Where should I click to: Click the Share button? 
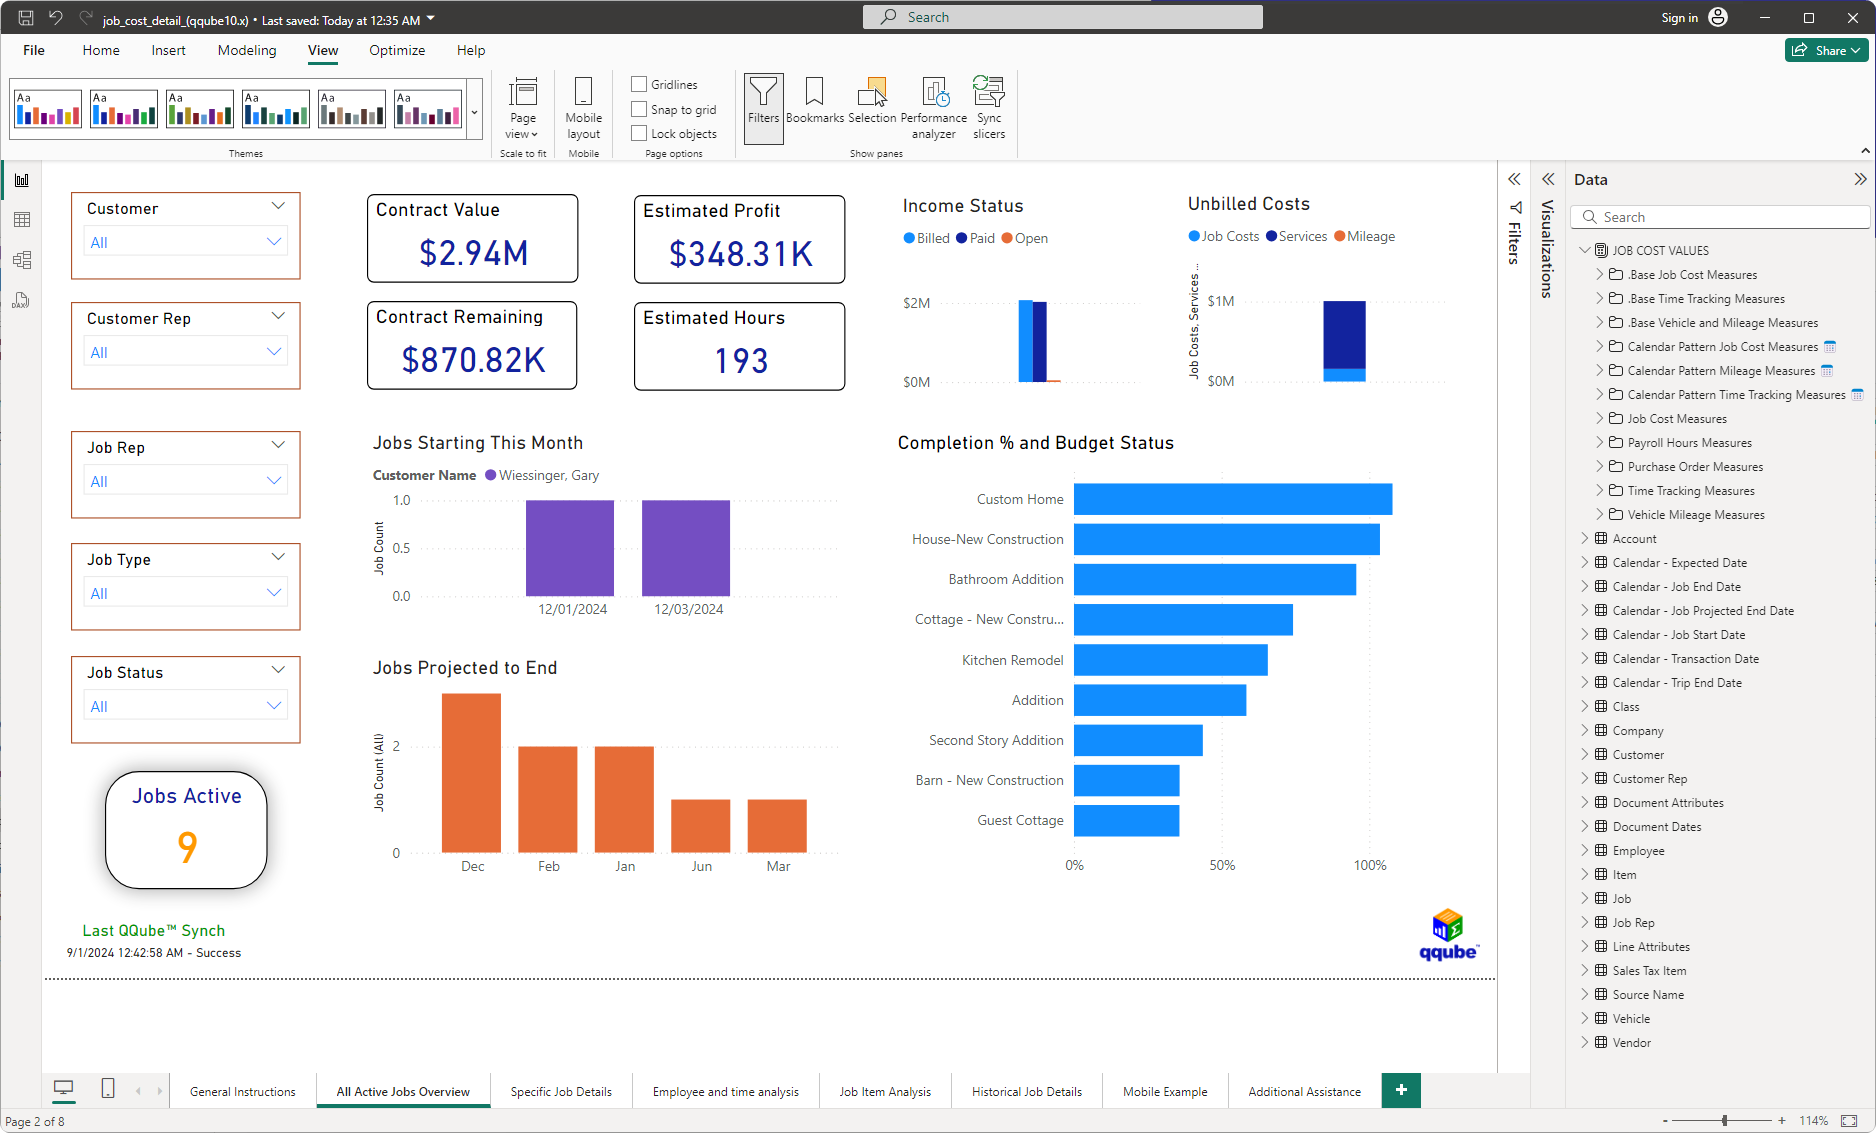pos(1826,50)
